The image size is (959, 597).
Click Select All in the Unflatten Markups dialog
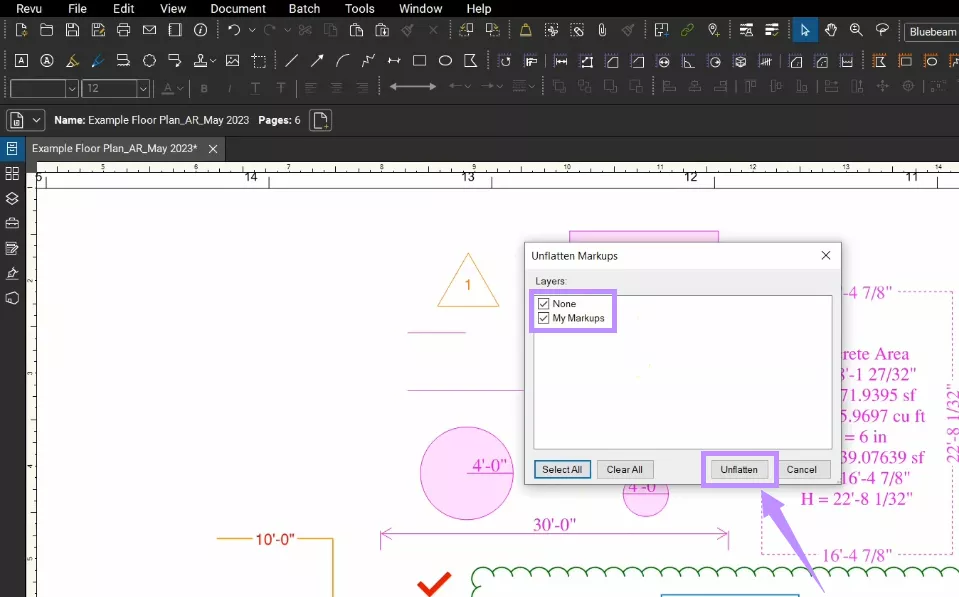coord(562,469)
